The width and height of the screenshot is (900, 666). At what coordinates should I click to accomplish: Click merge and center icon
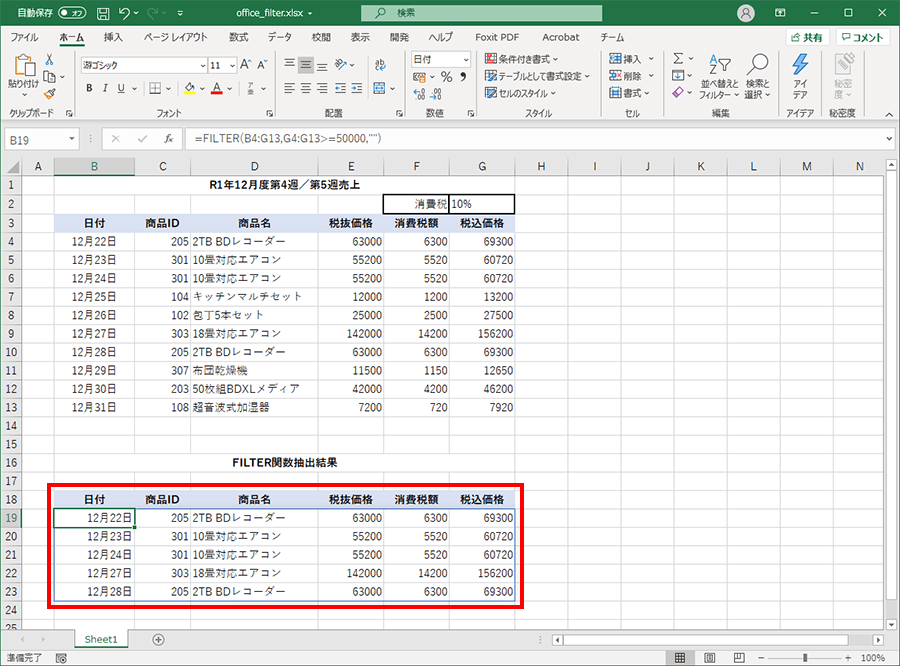(x=379, y=88)
